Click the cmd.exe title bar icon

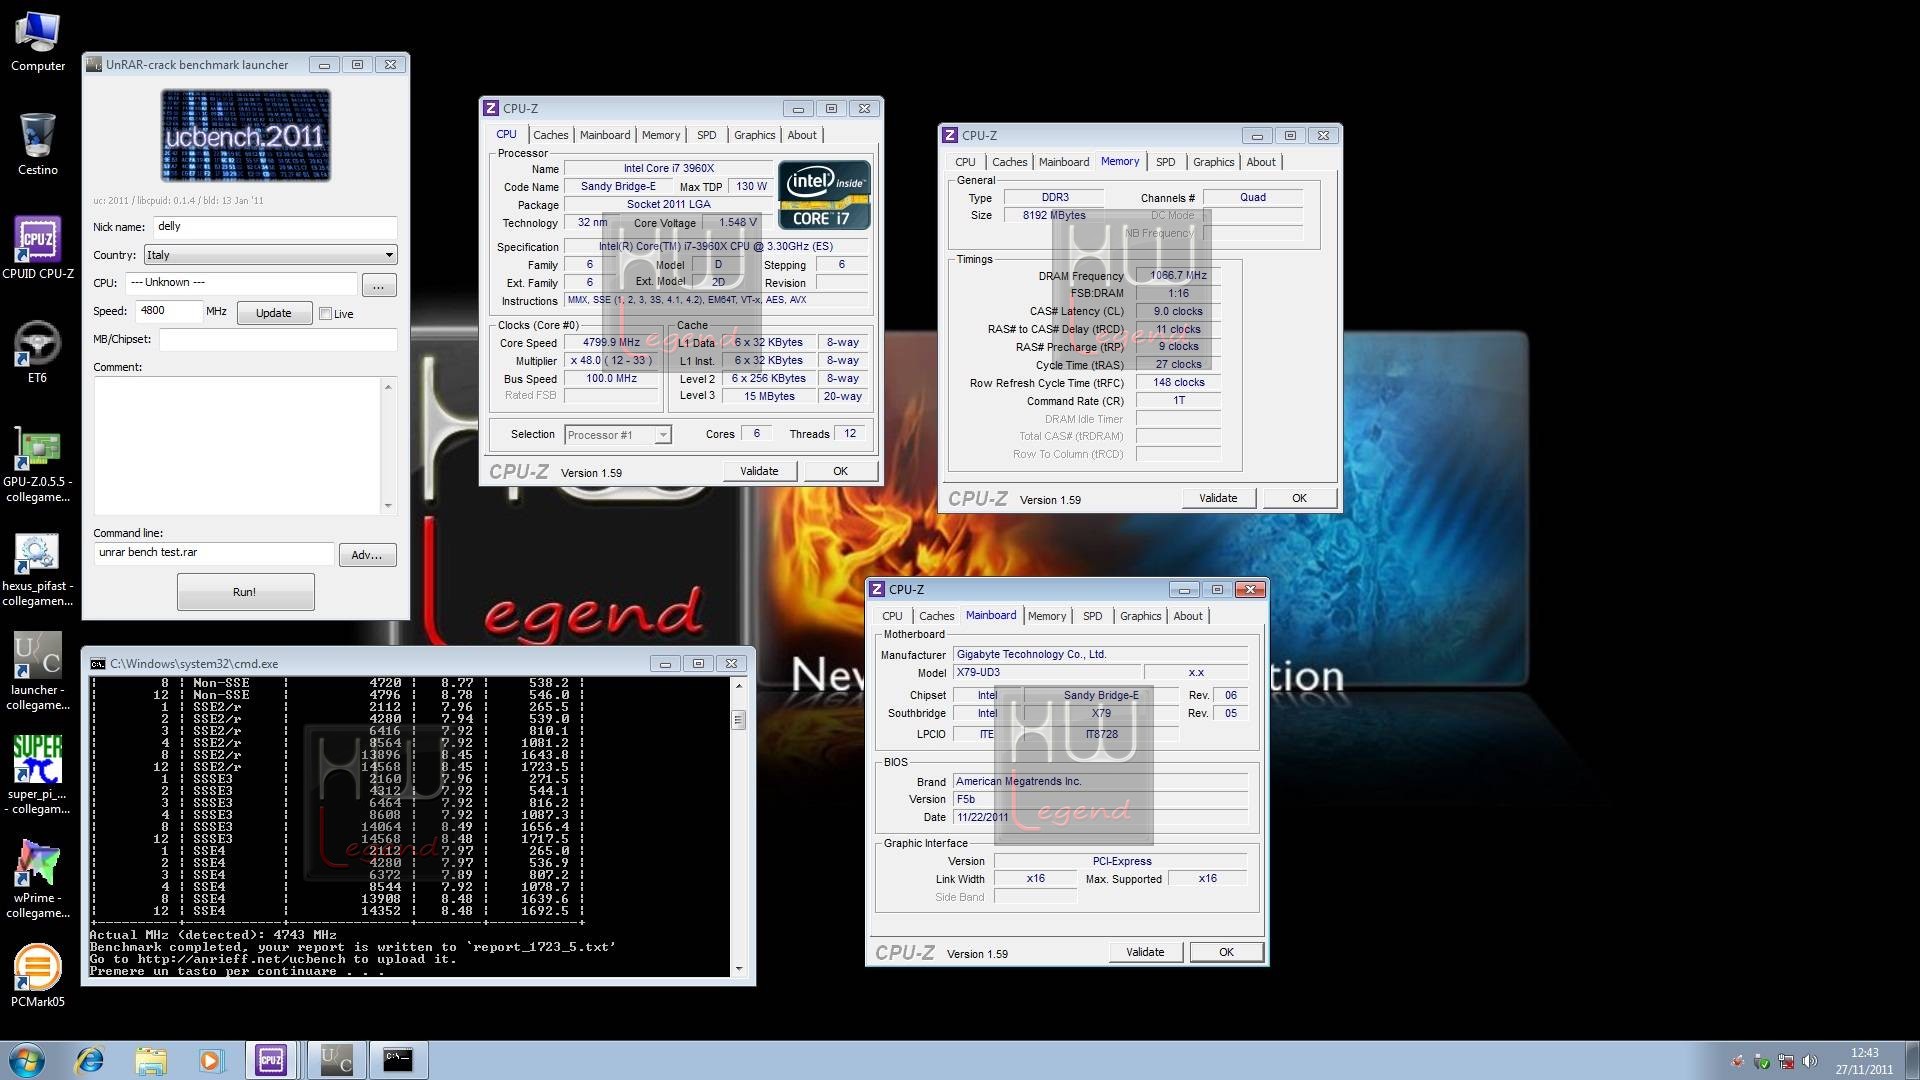[x=97, y=664]
